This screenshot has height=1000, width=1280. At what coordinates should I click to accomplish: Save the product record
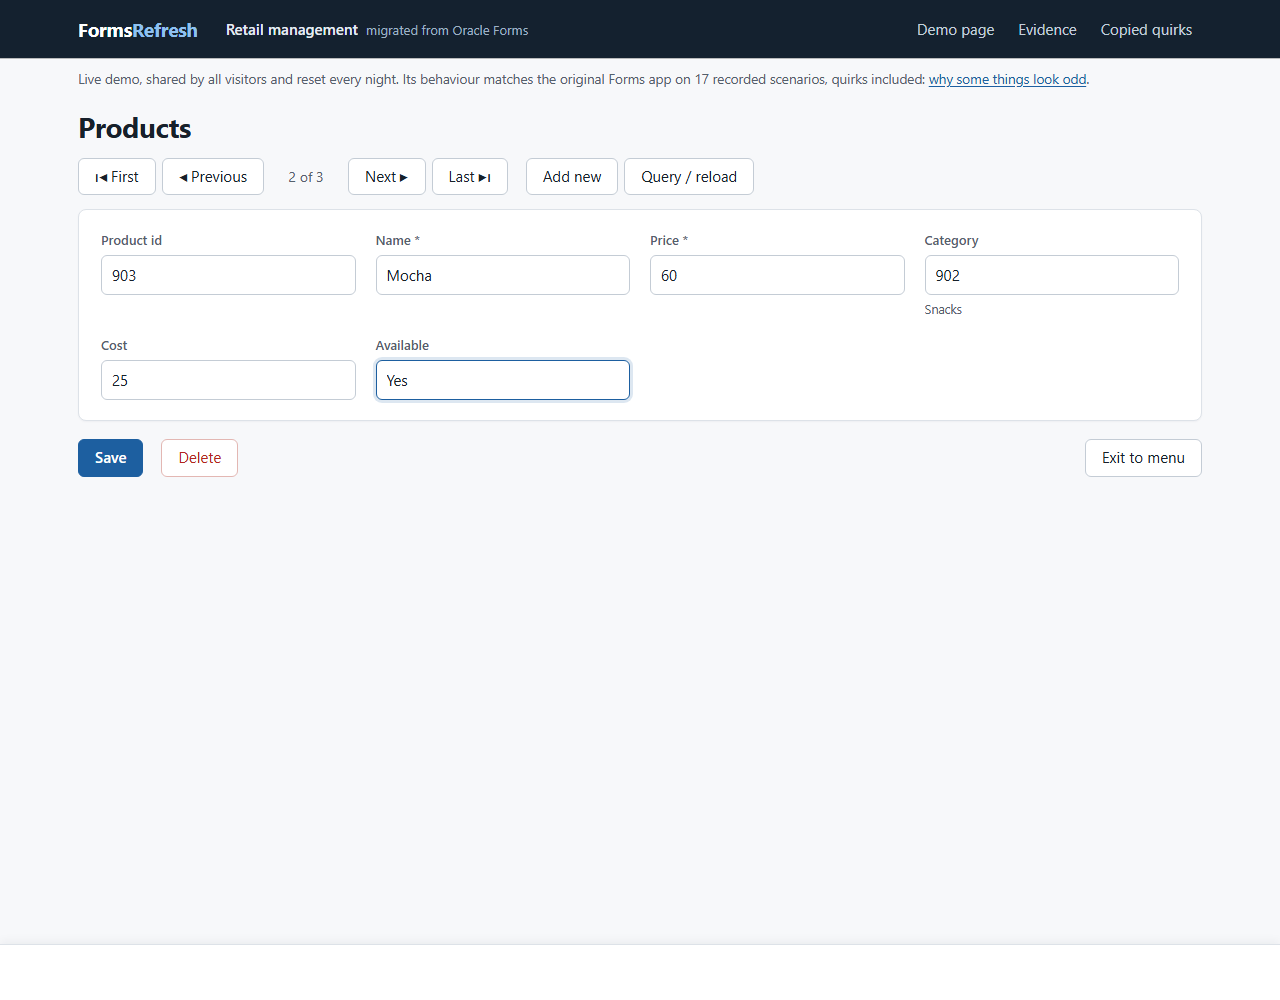111,458
